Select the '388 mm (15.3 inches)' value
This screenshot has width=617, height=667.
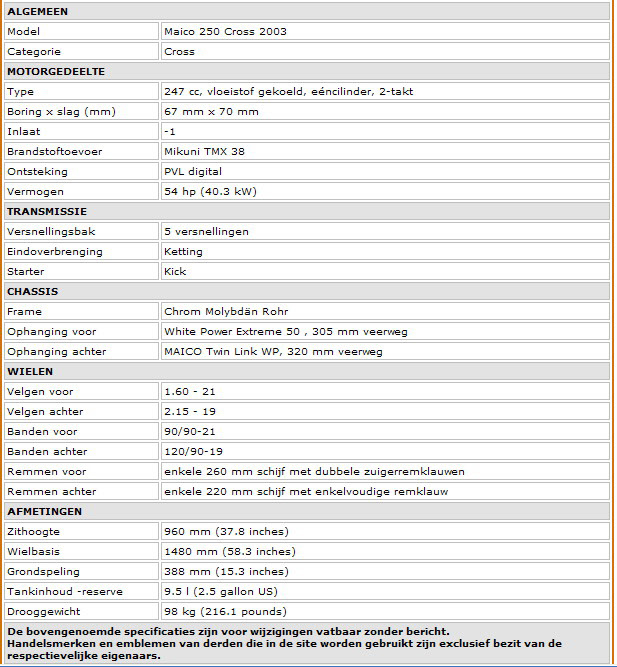[x=226, y=571]
